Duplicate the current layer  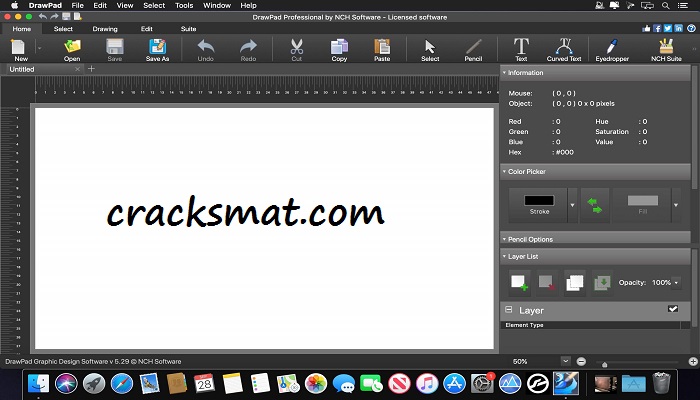click(575, 283)
